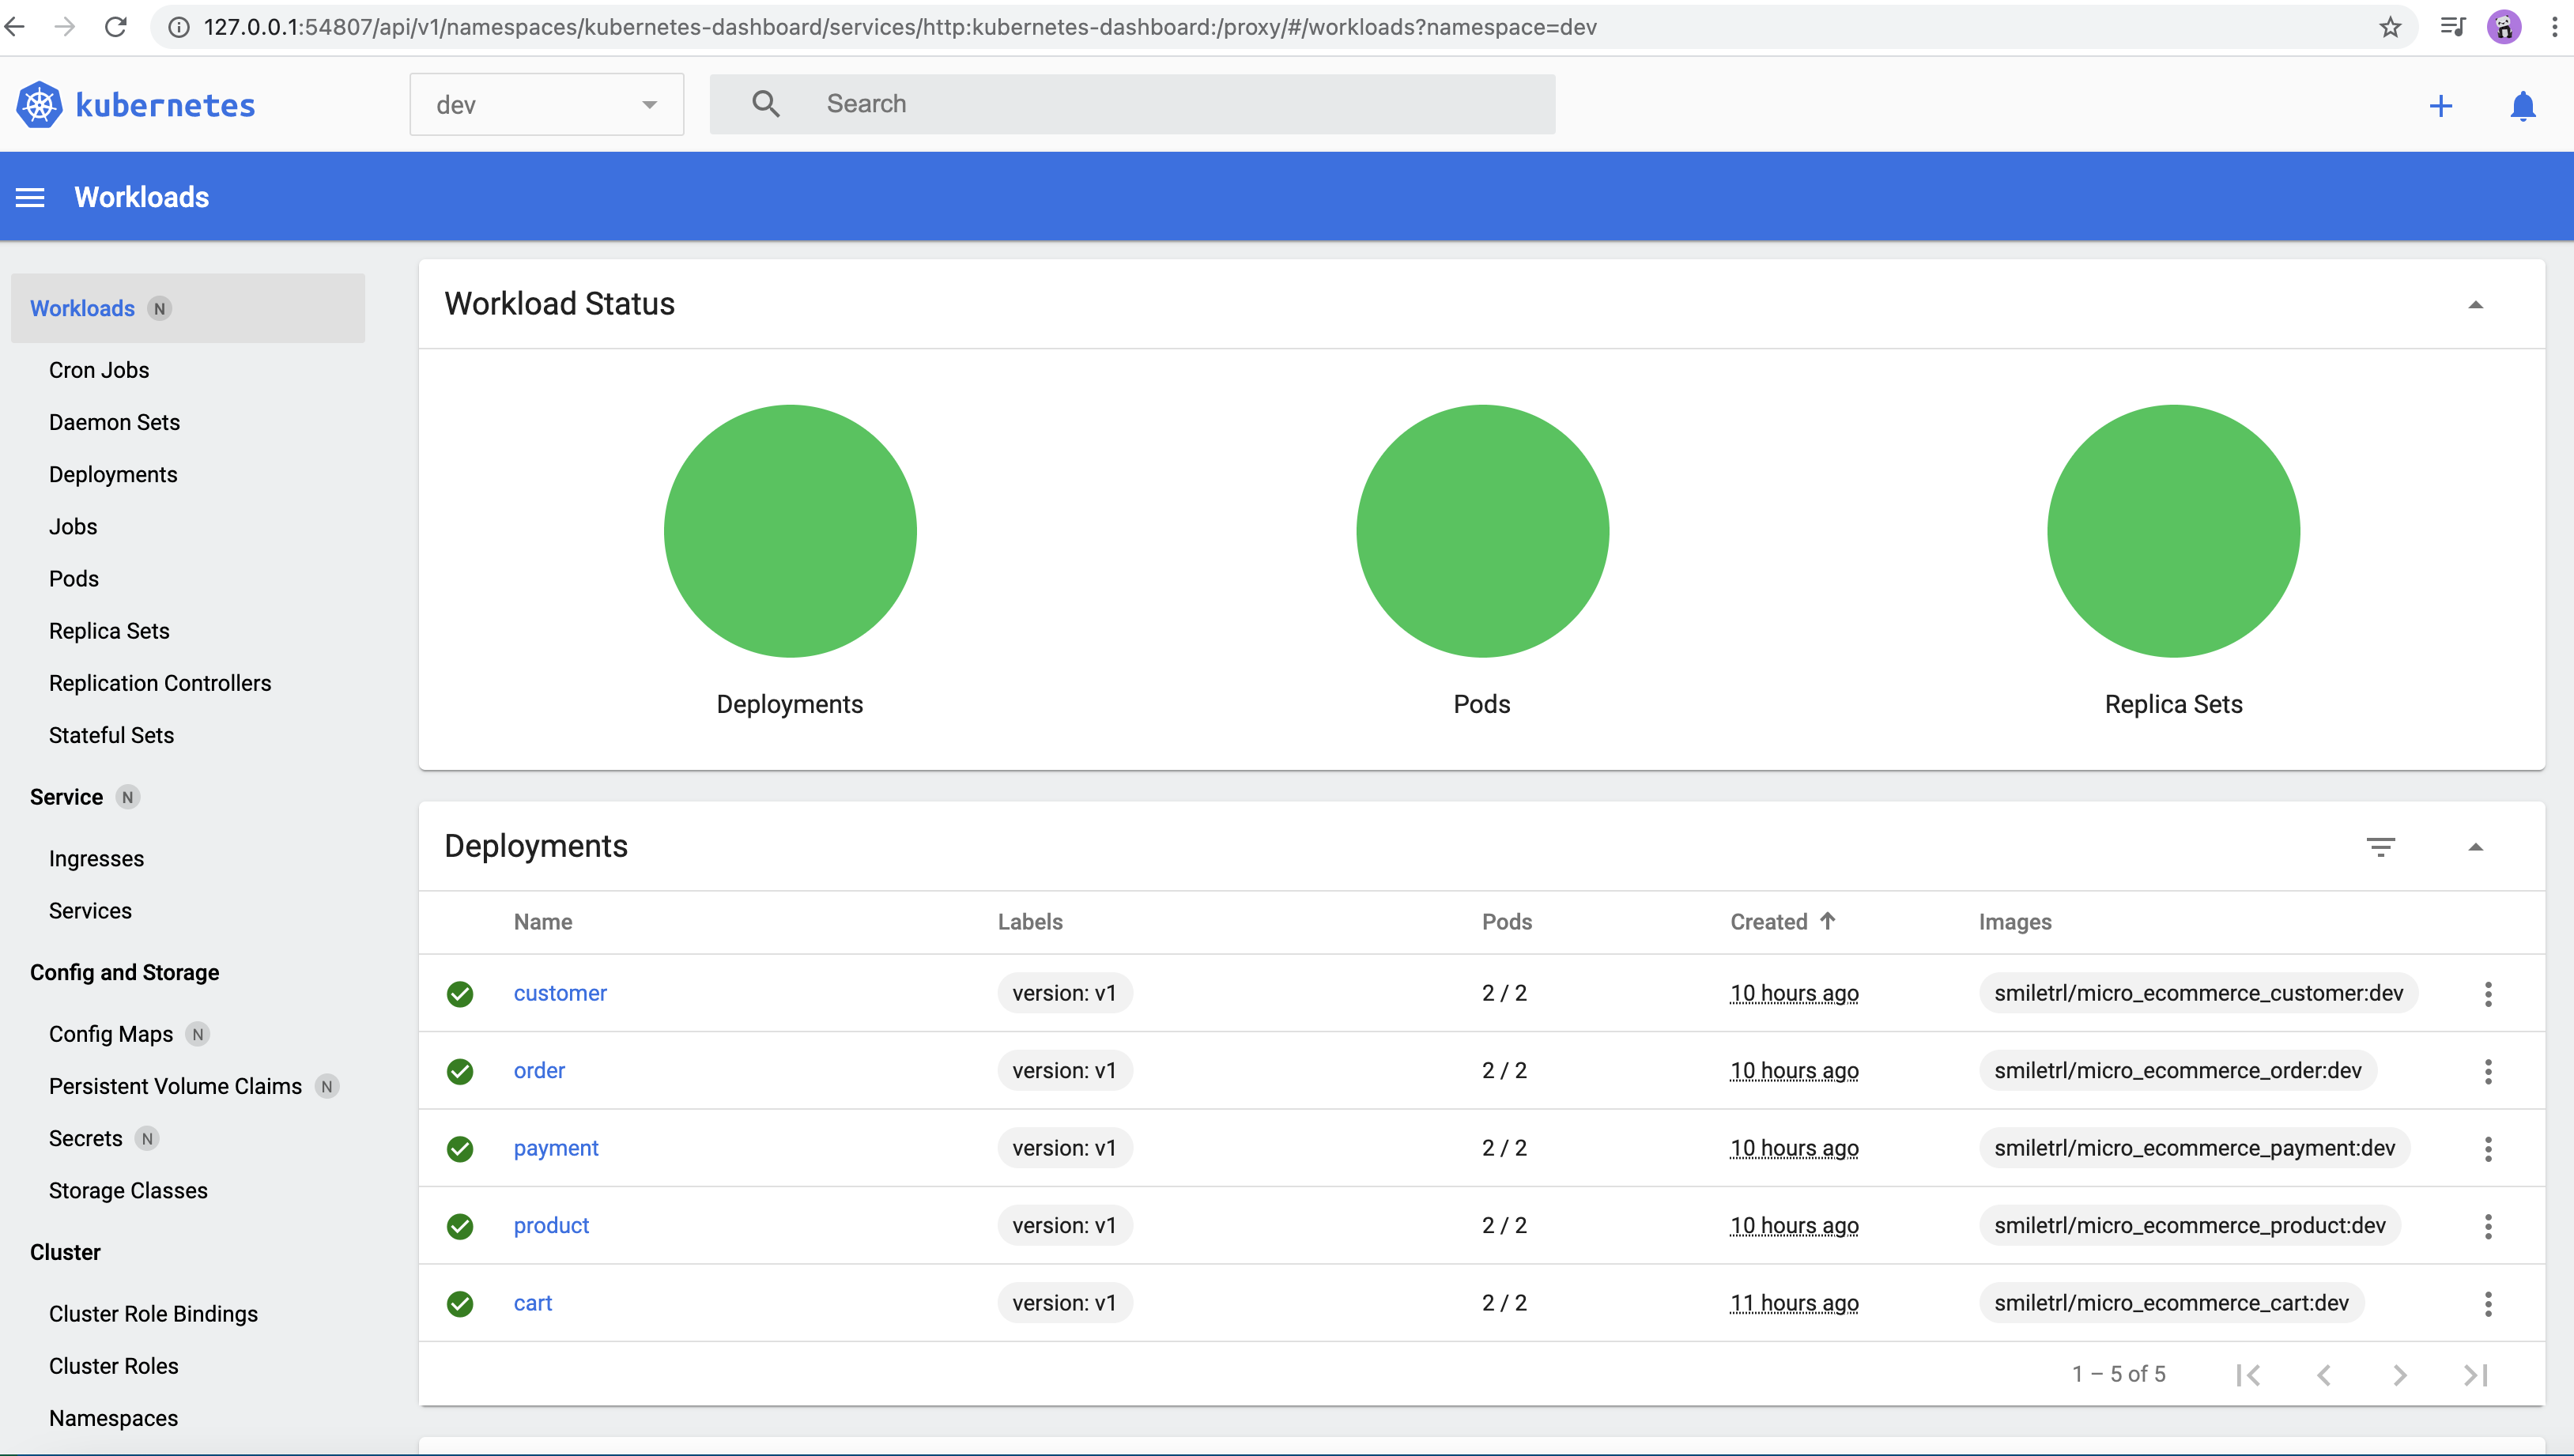The height and width of the screenshot is (1456, 2574).
Task: Collapse the Deployments card
Action: pos(2475,847)
